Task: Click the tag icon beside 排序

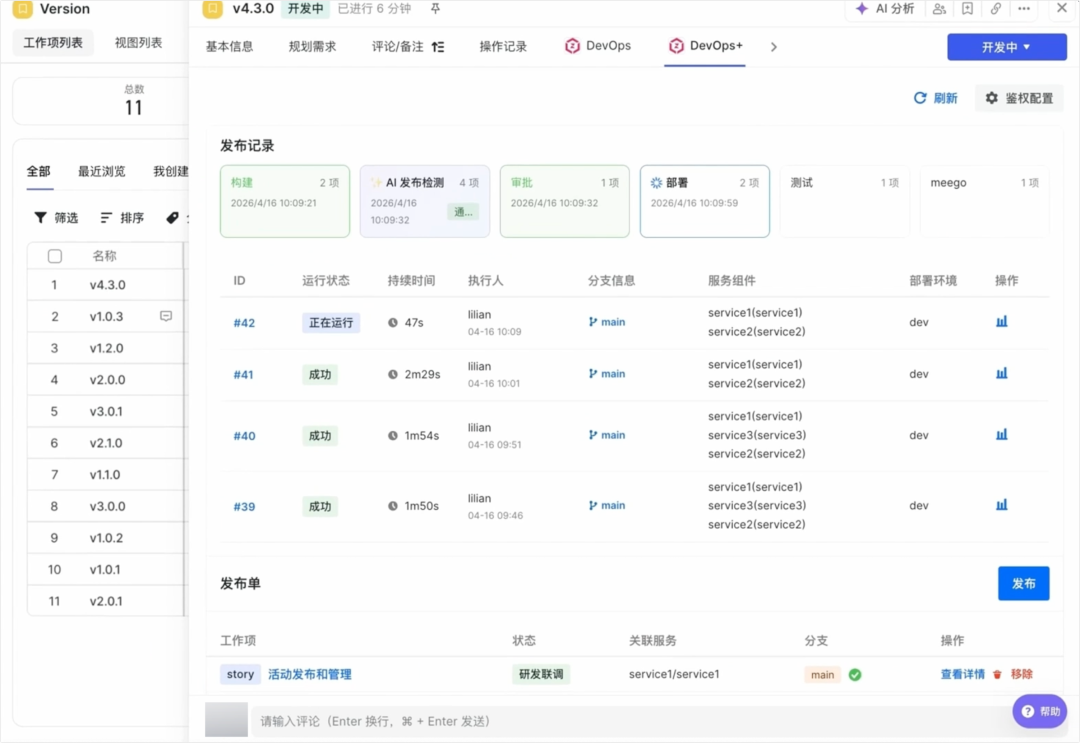Action: click(172, 218)
